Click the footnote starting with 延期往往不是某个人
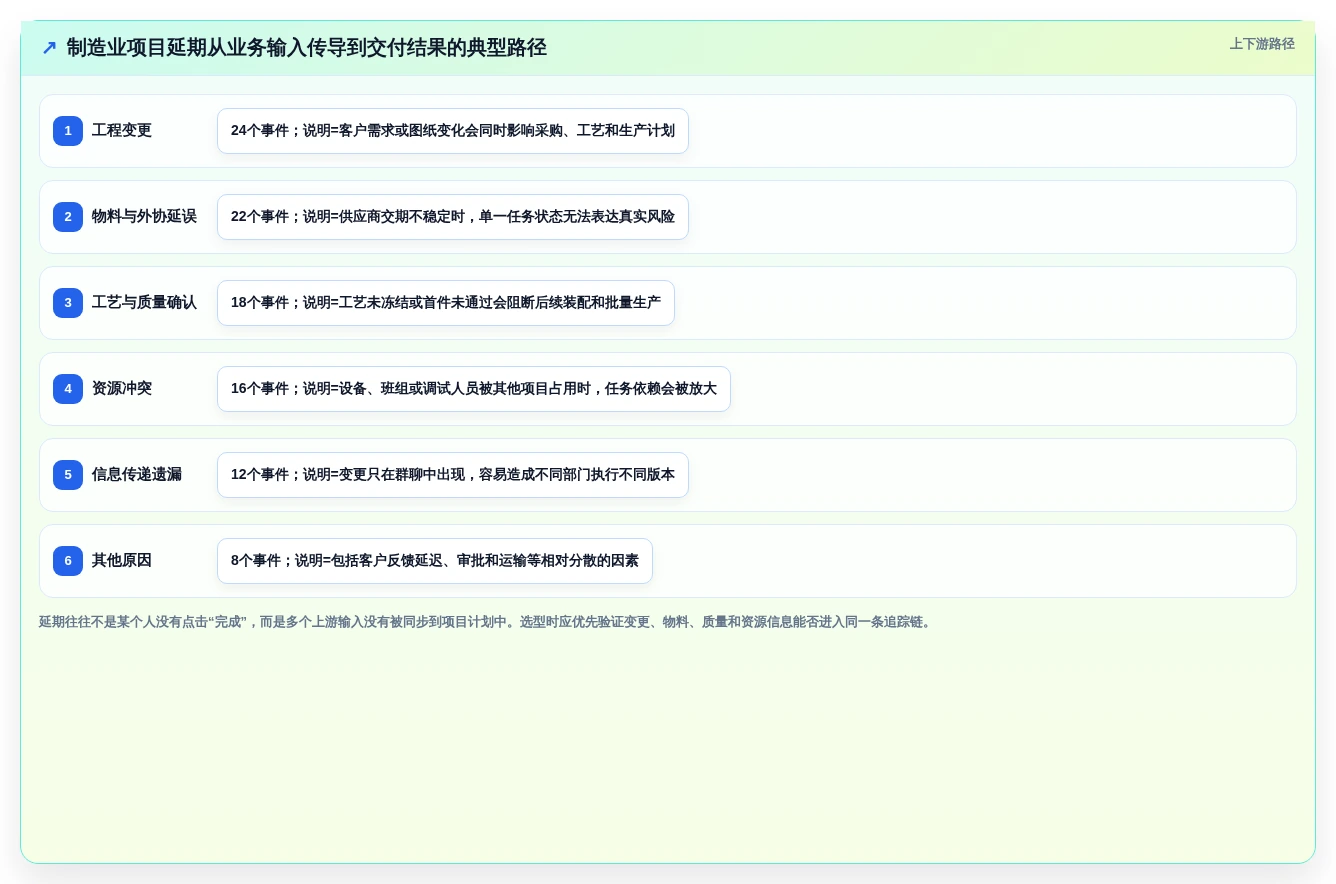 point(487,622)
